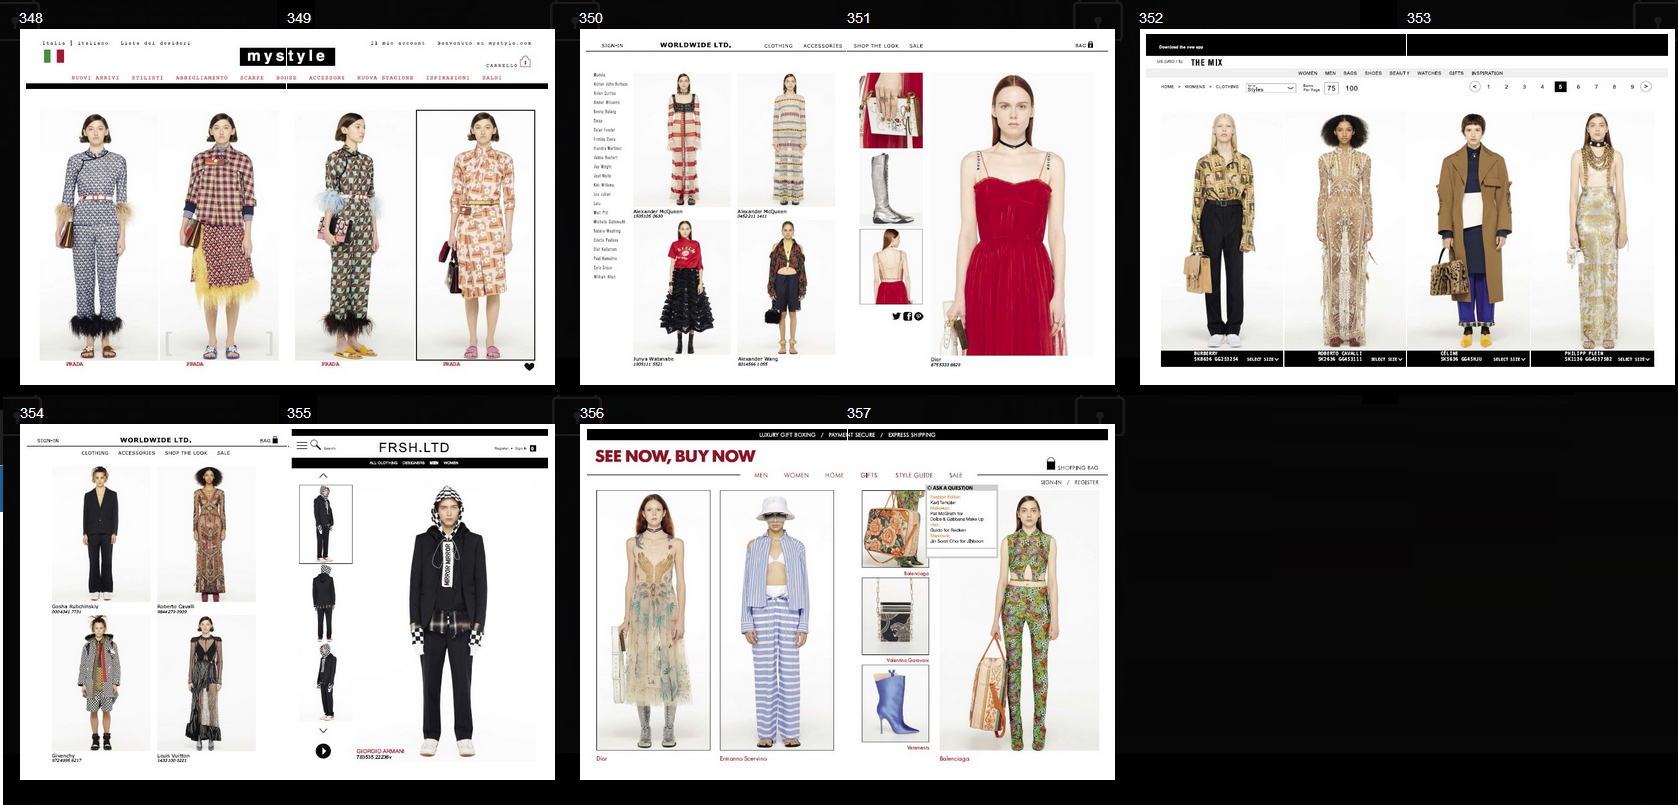This screenshot has width=1678, height=805.
Task: Open the Beauty tab on The Mix
Action: tap(1399, 73)
